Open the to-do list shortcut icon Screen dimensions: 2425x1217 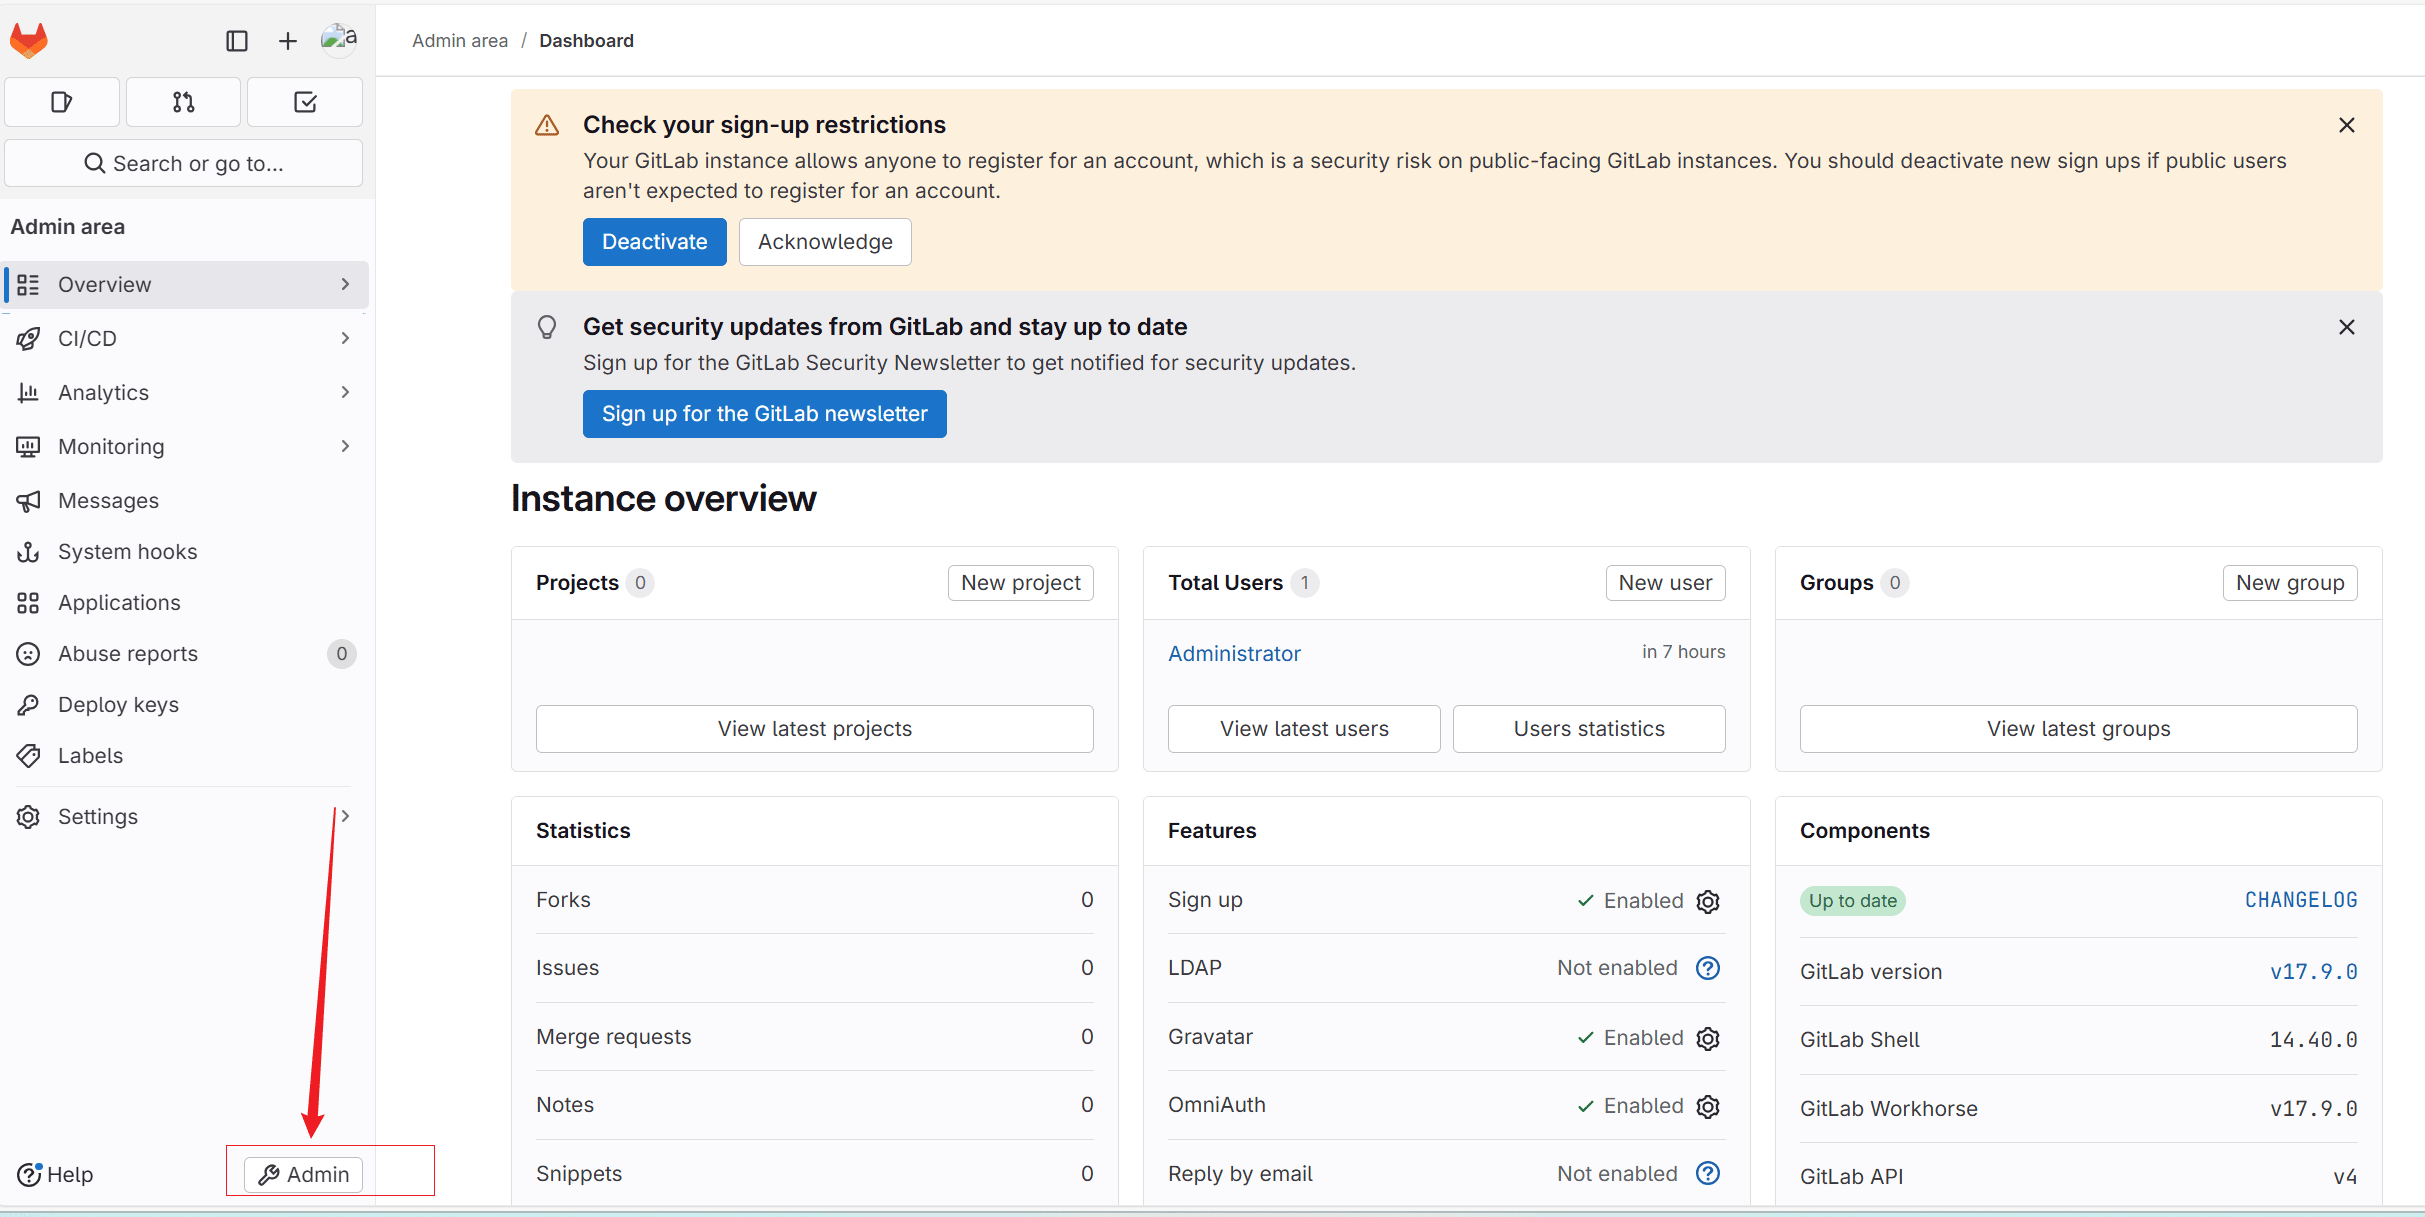pyautogui.click(x=305, y=102)
